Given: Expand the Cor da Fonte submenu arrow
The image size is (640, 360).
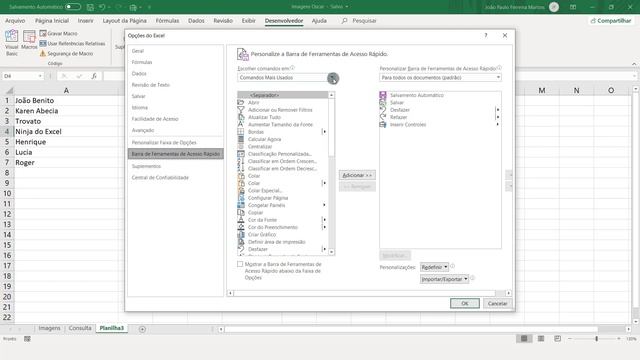Looking at the screenshot, I should [x=324, y=220].
